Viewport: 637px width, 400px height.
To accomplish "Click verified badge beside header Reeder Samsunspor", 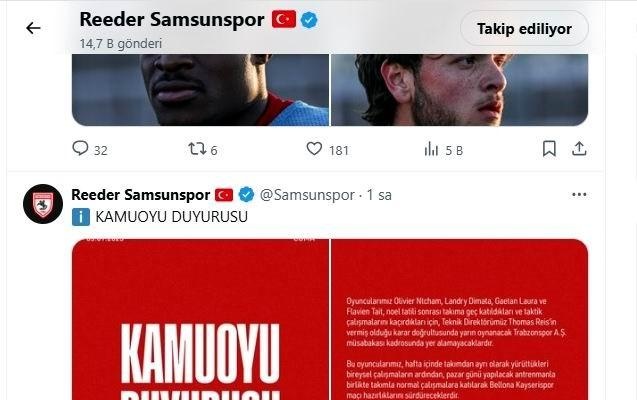I will click(x=309, y=19).
